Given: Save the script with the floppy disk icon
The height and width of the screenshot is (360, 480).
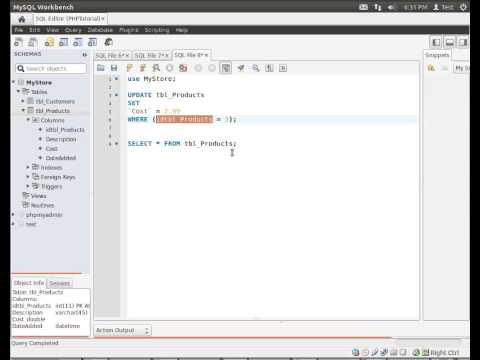Looking at the screenshot, I should (x=114, y=68).
